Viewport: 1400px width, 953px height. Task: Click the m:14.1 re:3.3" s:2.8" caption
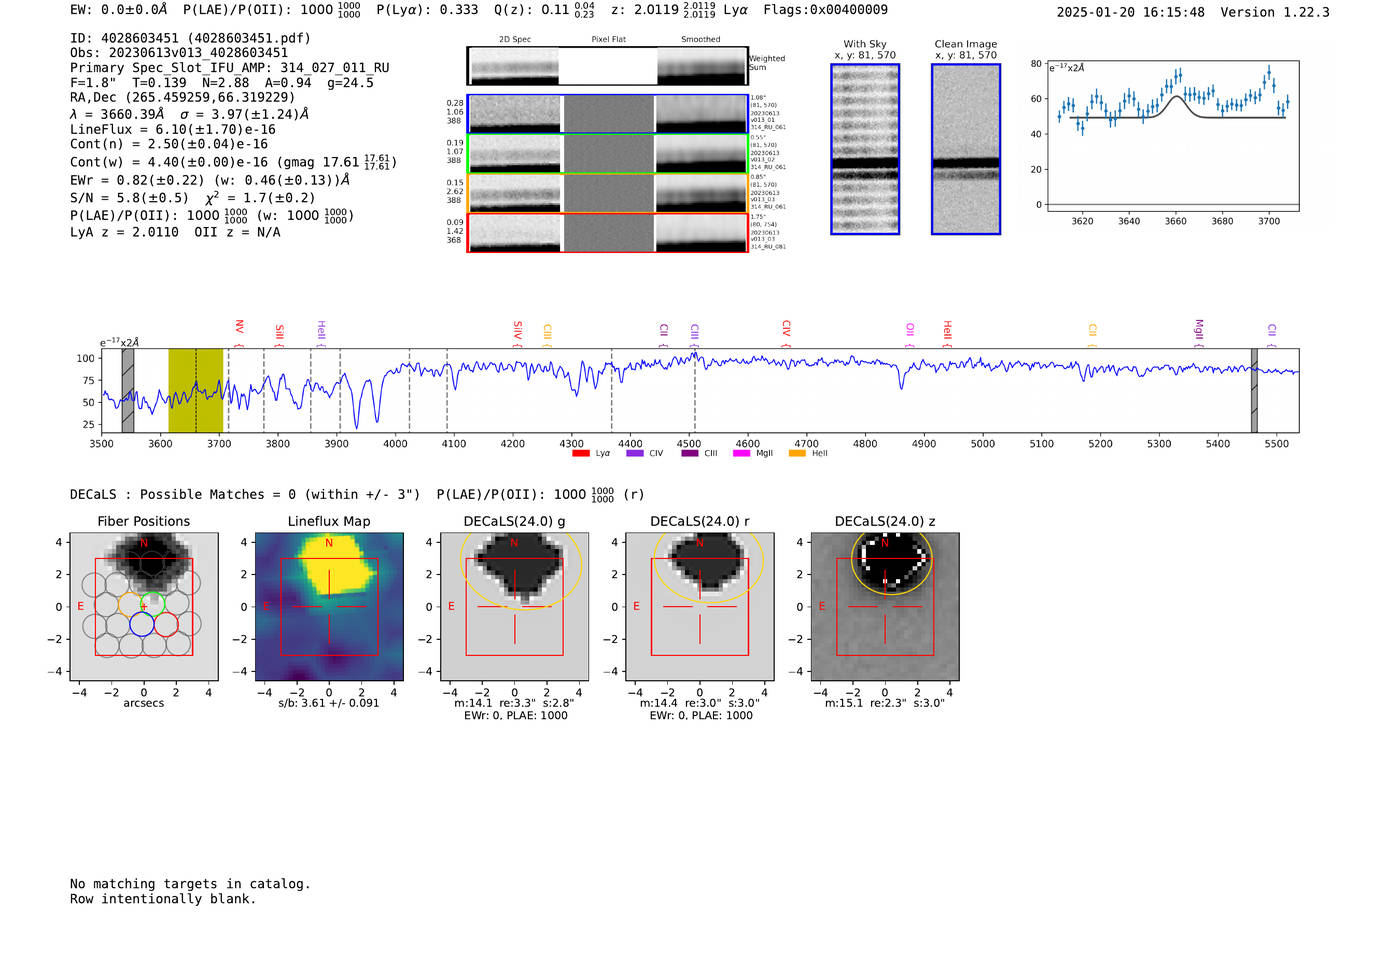[x=514, y=703]
